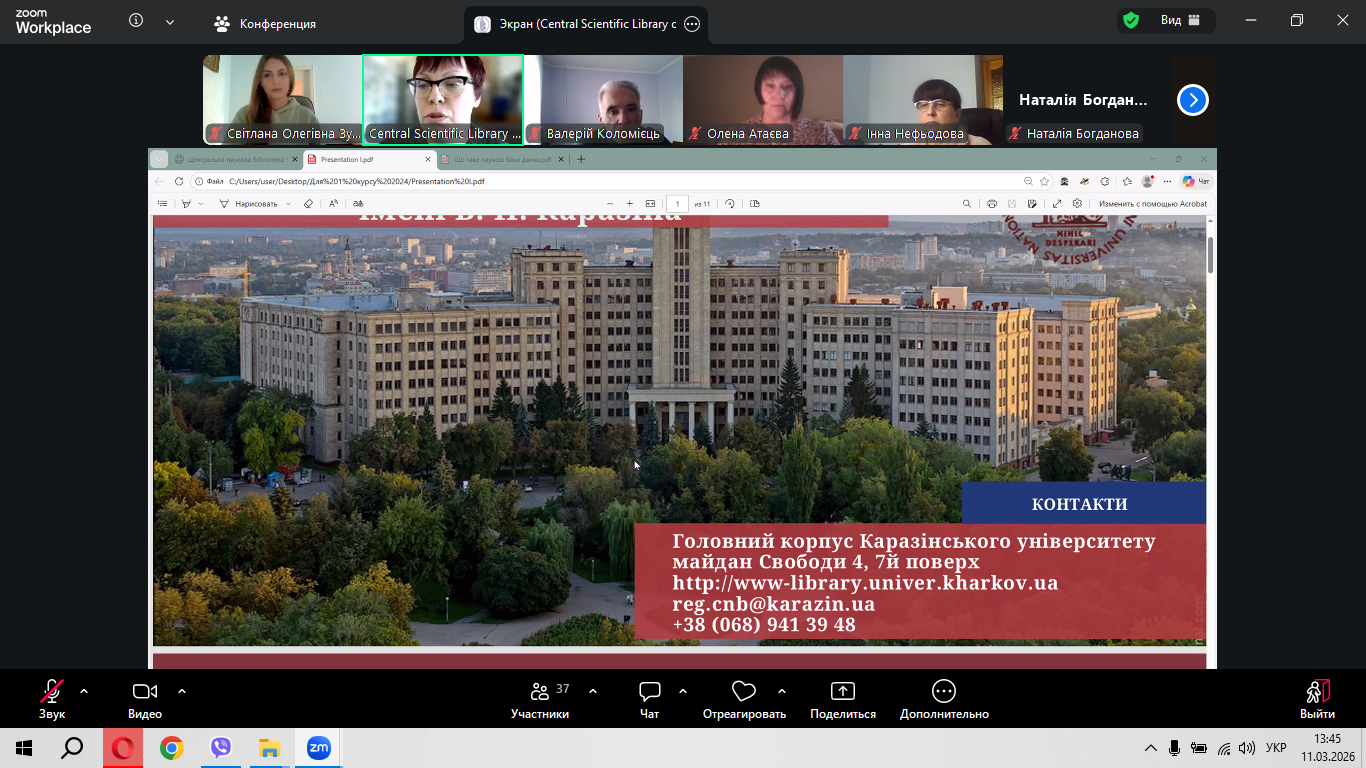The height and width of the screenshot is (768, 1366).
Task: Toggle УКР keyboard language in system tray
Action: [x=1276, y=748]
